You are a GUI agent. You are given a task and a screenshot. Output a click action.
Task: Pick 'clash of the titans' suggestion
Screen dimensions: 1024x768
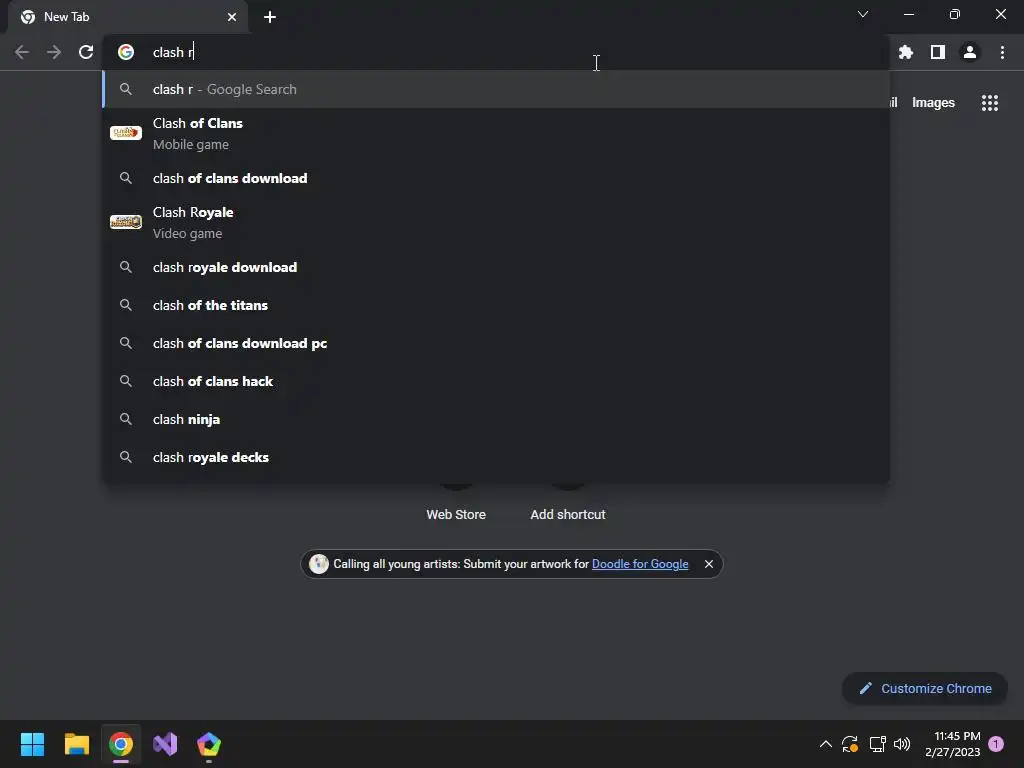click(496, 305)
